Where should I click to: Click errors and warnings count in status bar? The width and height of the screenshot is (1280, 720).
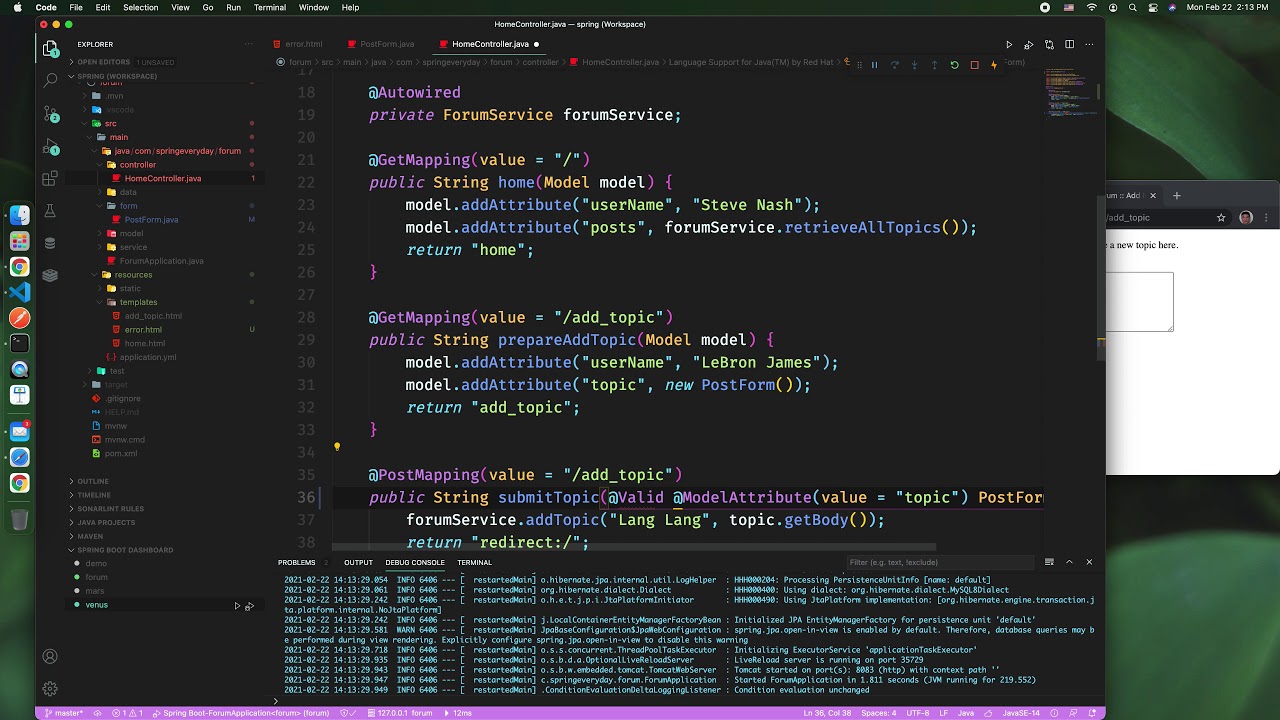(127, 713)
